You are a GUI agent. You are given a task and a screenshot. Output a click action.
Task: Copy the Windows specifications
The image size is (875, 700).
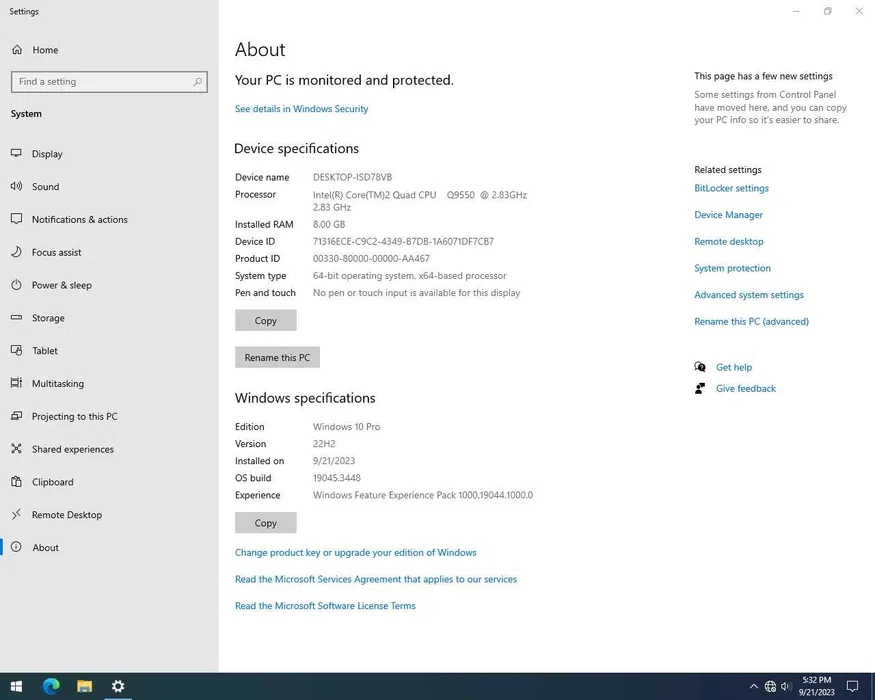click(266, 523)
